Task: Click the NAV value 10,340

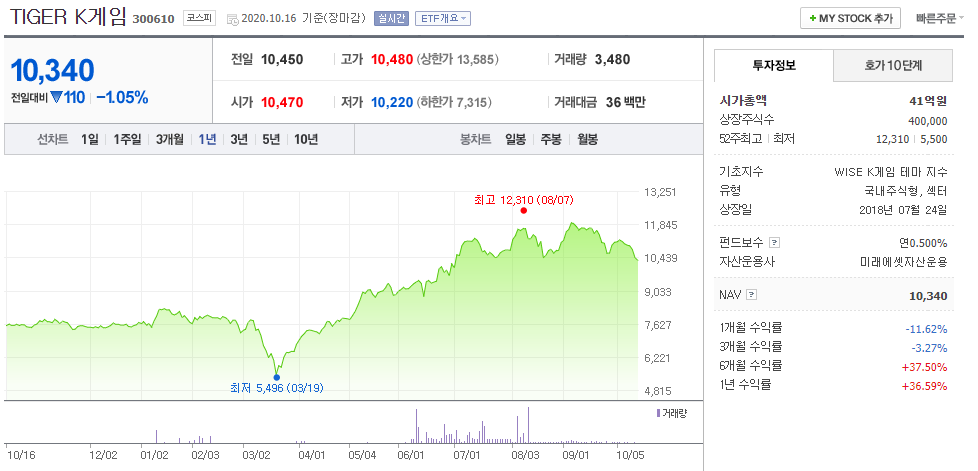Action: tap(928, 296)
